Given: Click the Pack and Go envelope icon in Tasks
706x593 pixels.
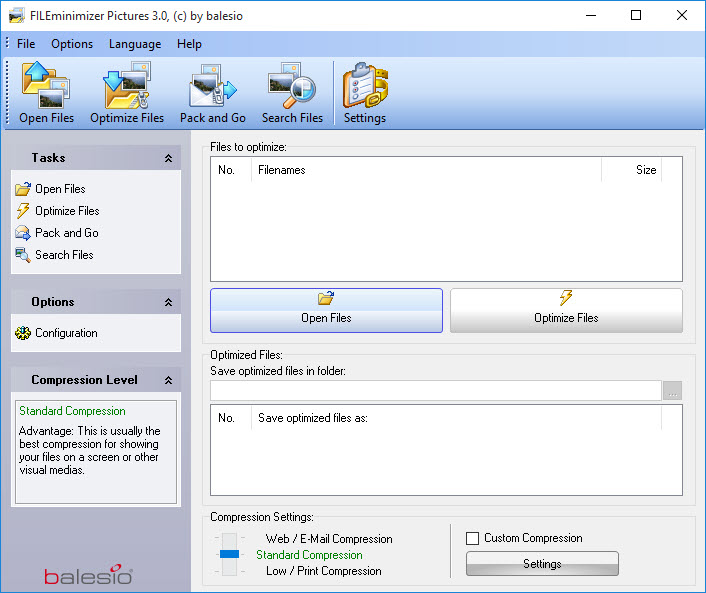Looking at the screenshot, I should [23, 233].
